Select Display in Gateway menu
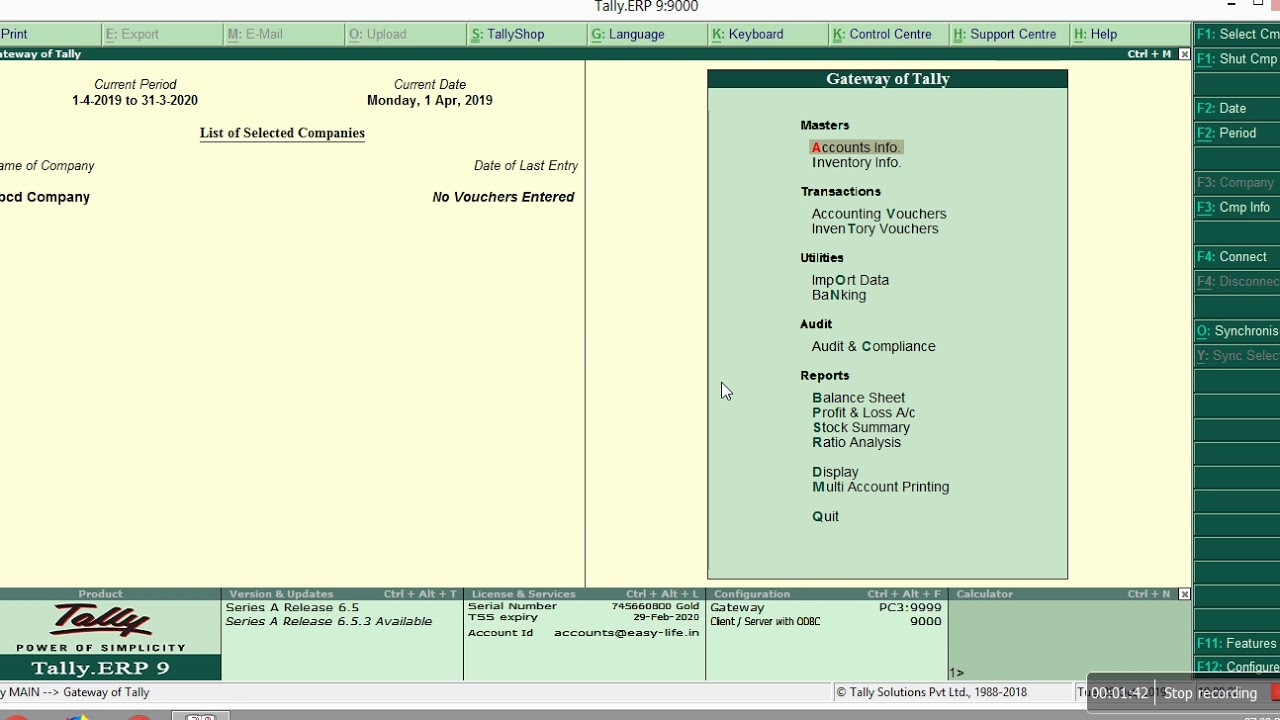The image size is (1280, 720). pyautogui.click(x=836, y=472)
